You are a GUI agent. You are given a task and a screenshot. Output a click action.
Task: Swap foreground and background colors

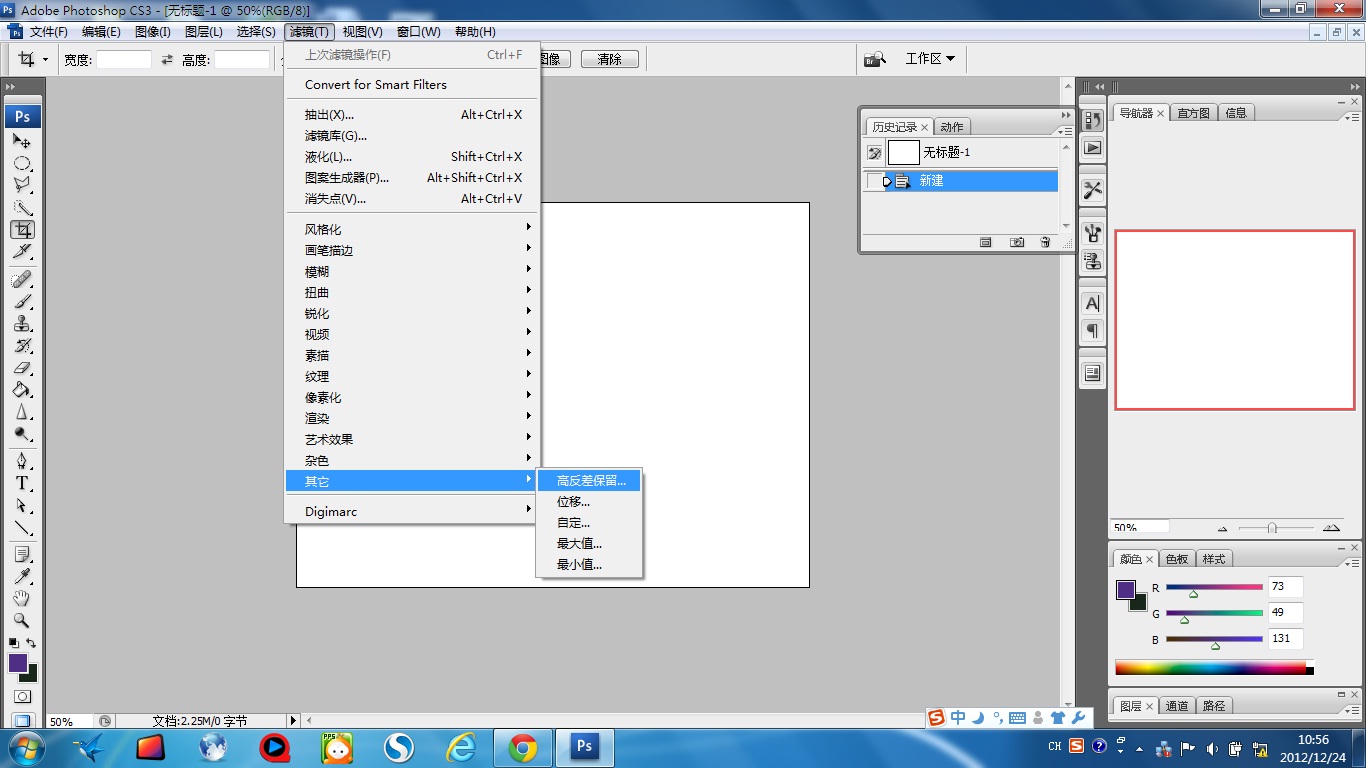pos(31,643)
